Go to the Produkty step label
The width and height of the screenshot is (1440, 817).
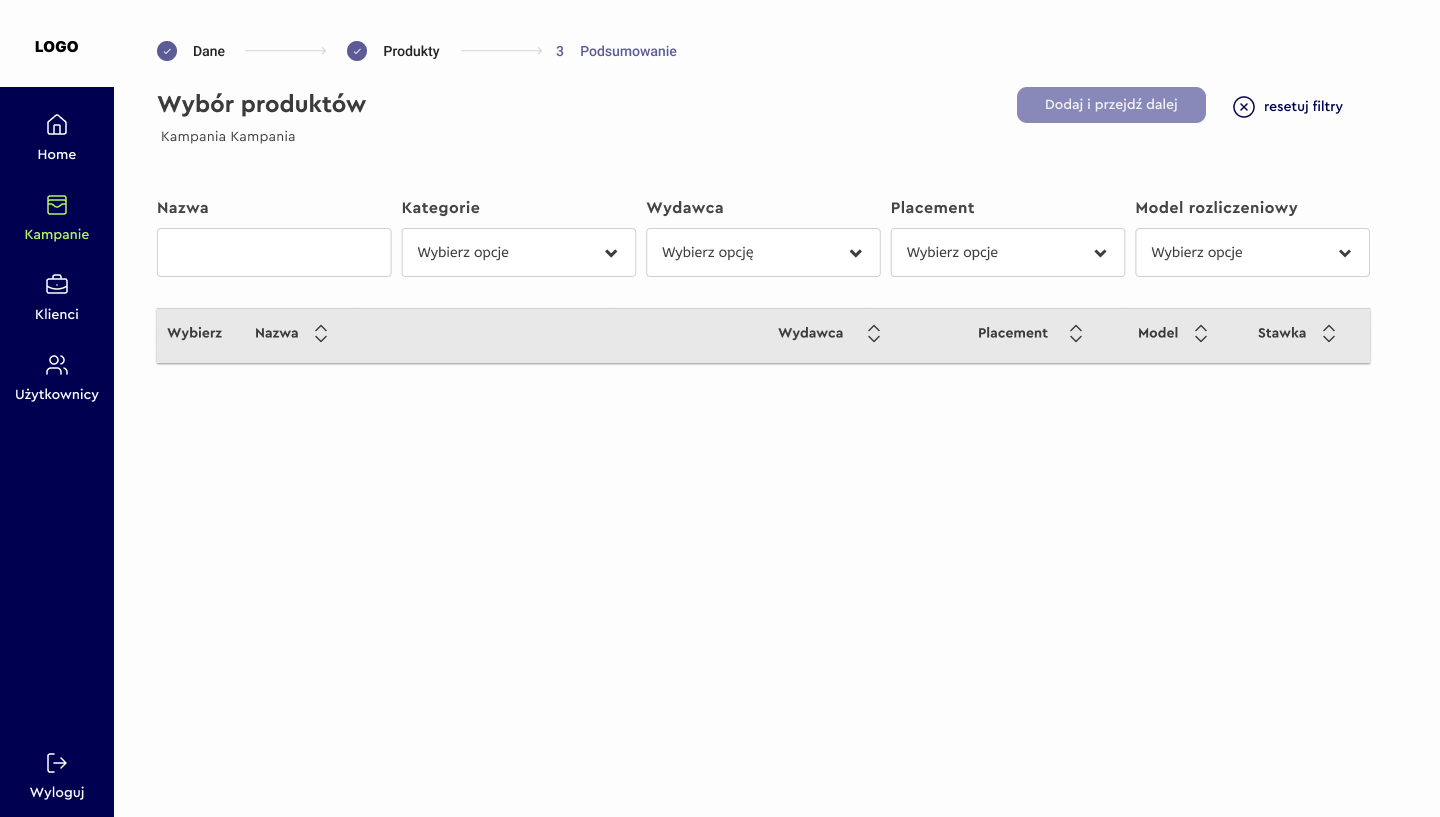[x=411, y=51]
